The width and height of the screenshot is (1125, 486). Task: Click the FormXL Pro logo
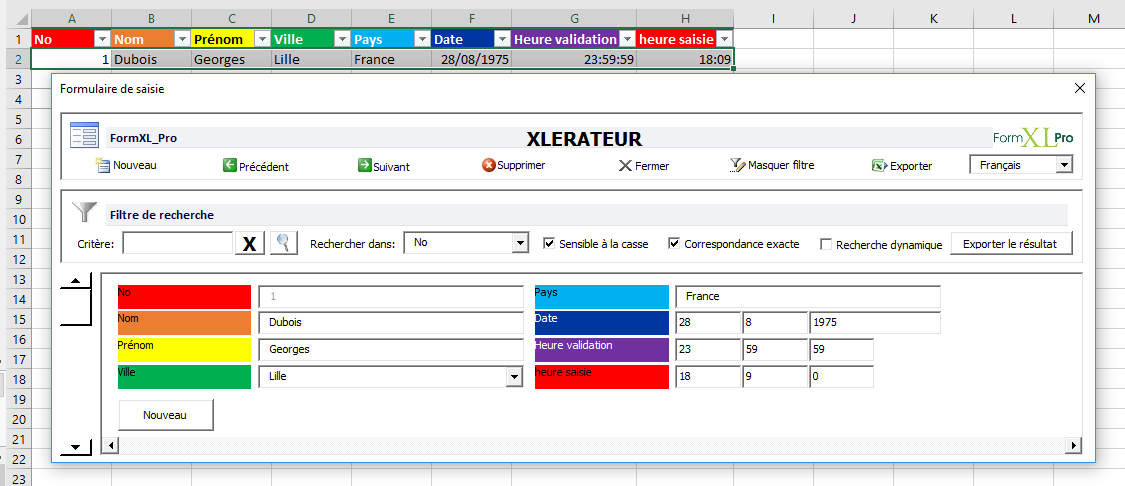1033,136
